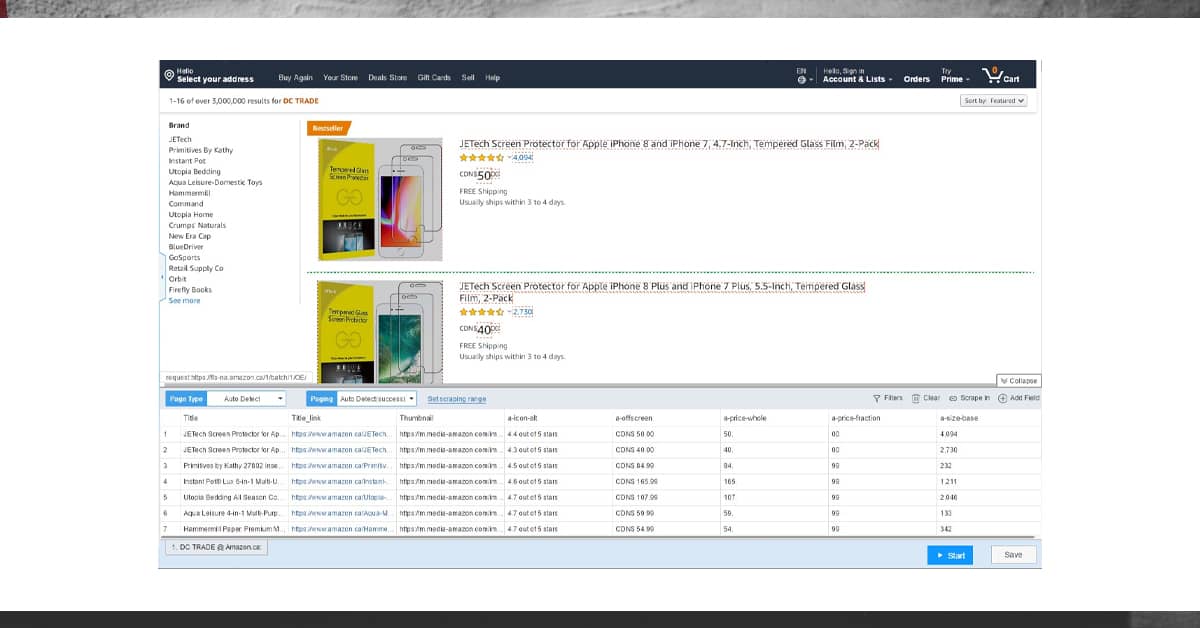Click the a-icon-alt column header
Viewport: 1200px width, 628px height.
(x=523, y=418)
